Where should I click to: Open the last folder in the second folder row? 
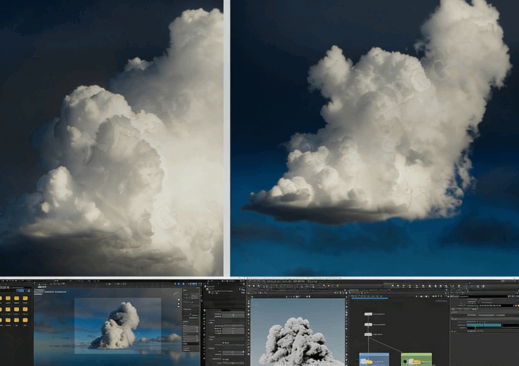coord(25,309)
